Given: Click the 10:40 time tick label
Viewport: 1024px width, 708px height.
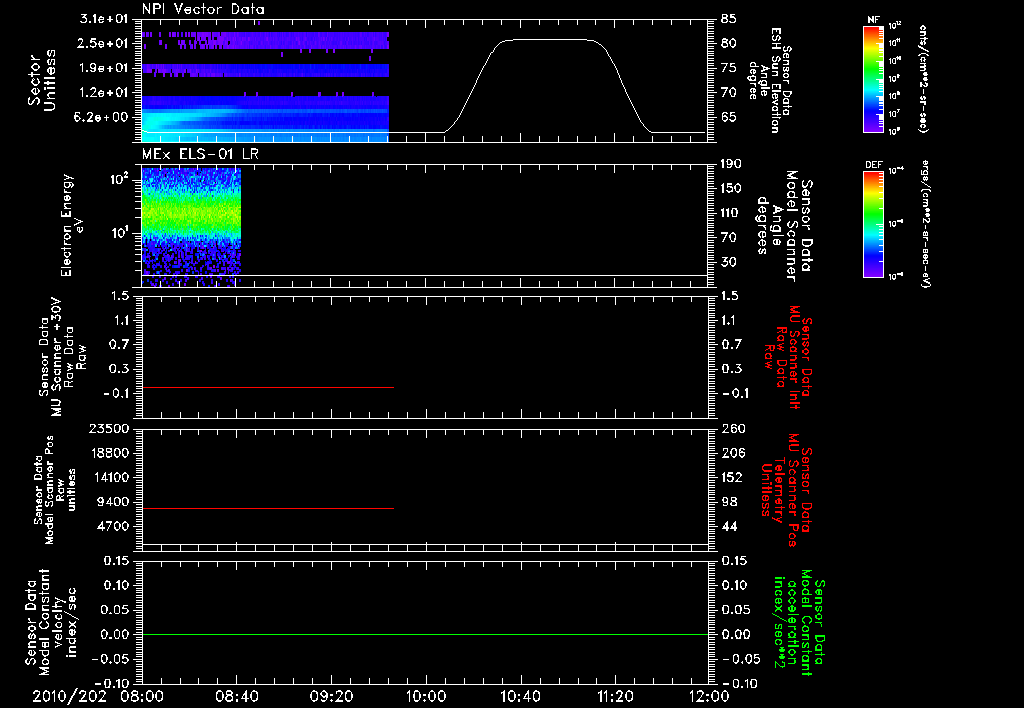Looking at the screenshot, I should point(520,696).
